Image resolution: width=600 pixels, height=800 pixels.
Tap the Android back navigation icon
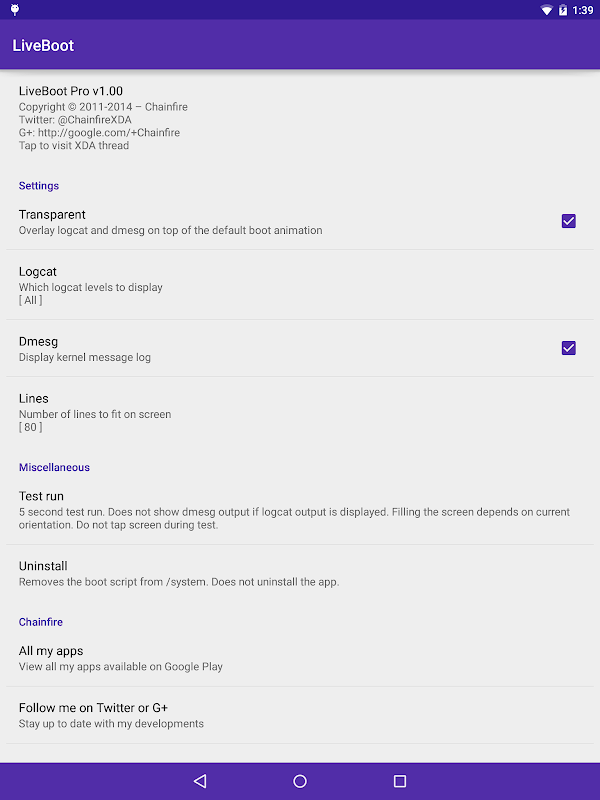(200, 781)
